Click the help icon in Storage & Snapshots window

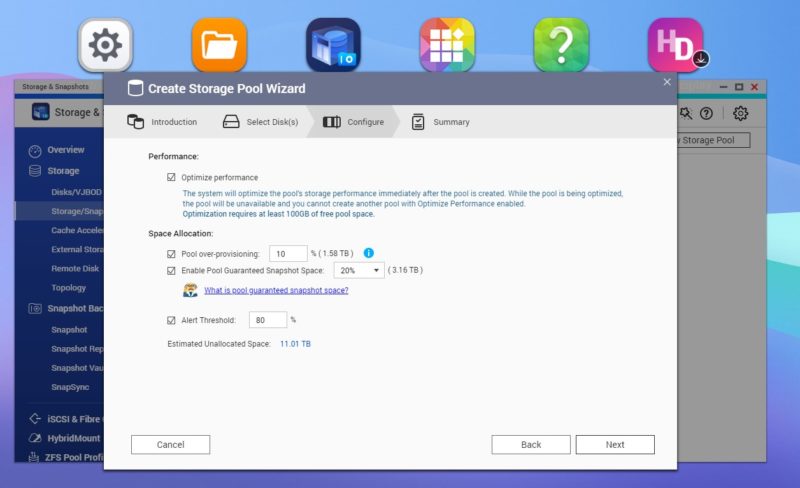click(x=706, y=113)
